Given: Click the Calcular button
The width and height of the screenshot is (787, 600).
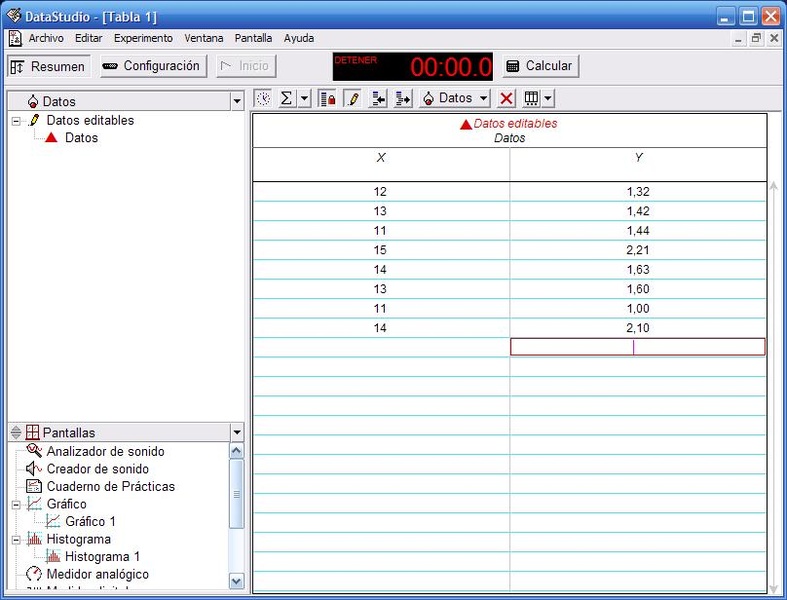Looking at the screenshot, I should click(540, 66).
